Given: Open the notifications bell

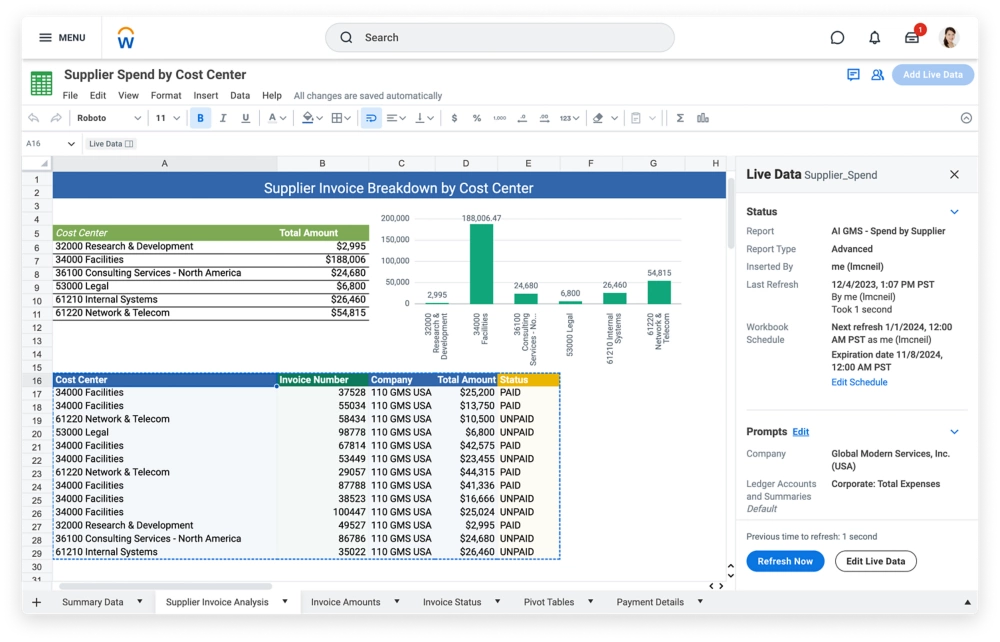Looking at the screenshot, I should coord(875,38).
